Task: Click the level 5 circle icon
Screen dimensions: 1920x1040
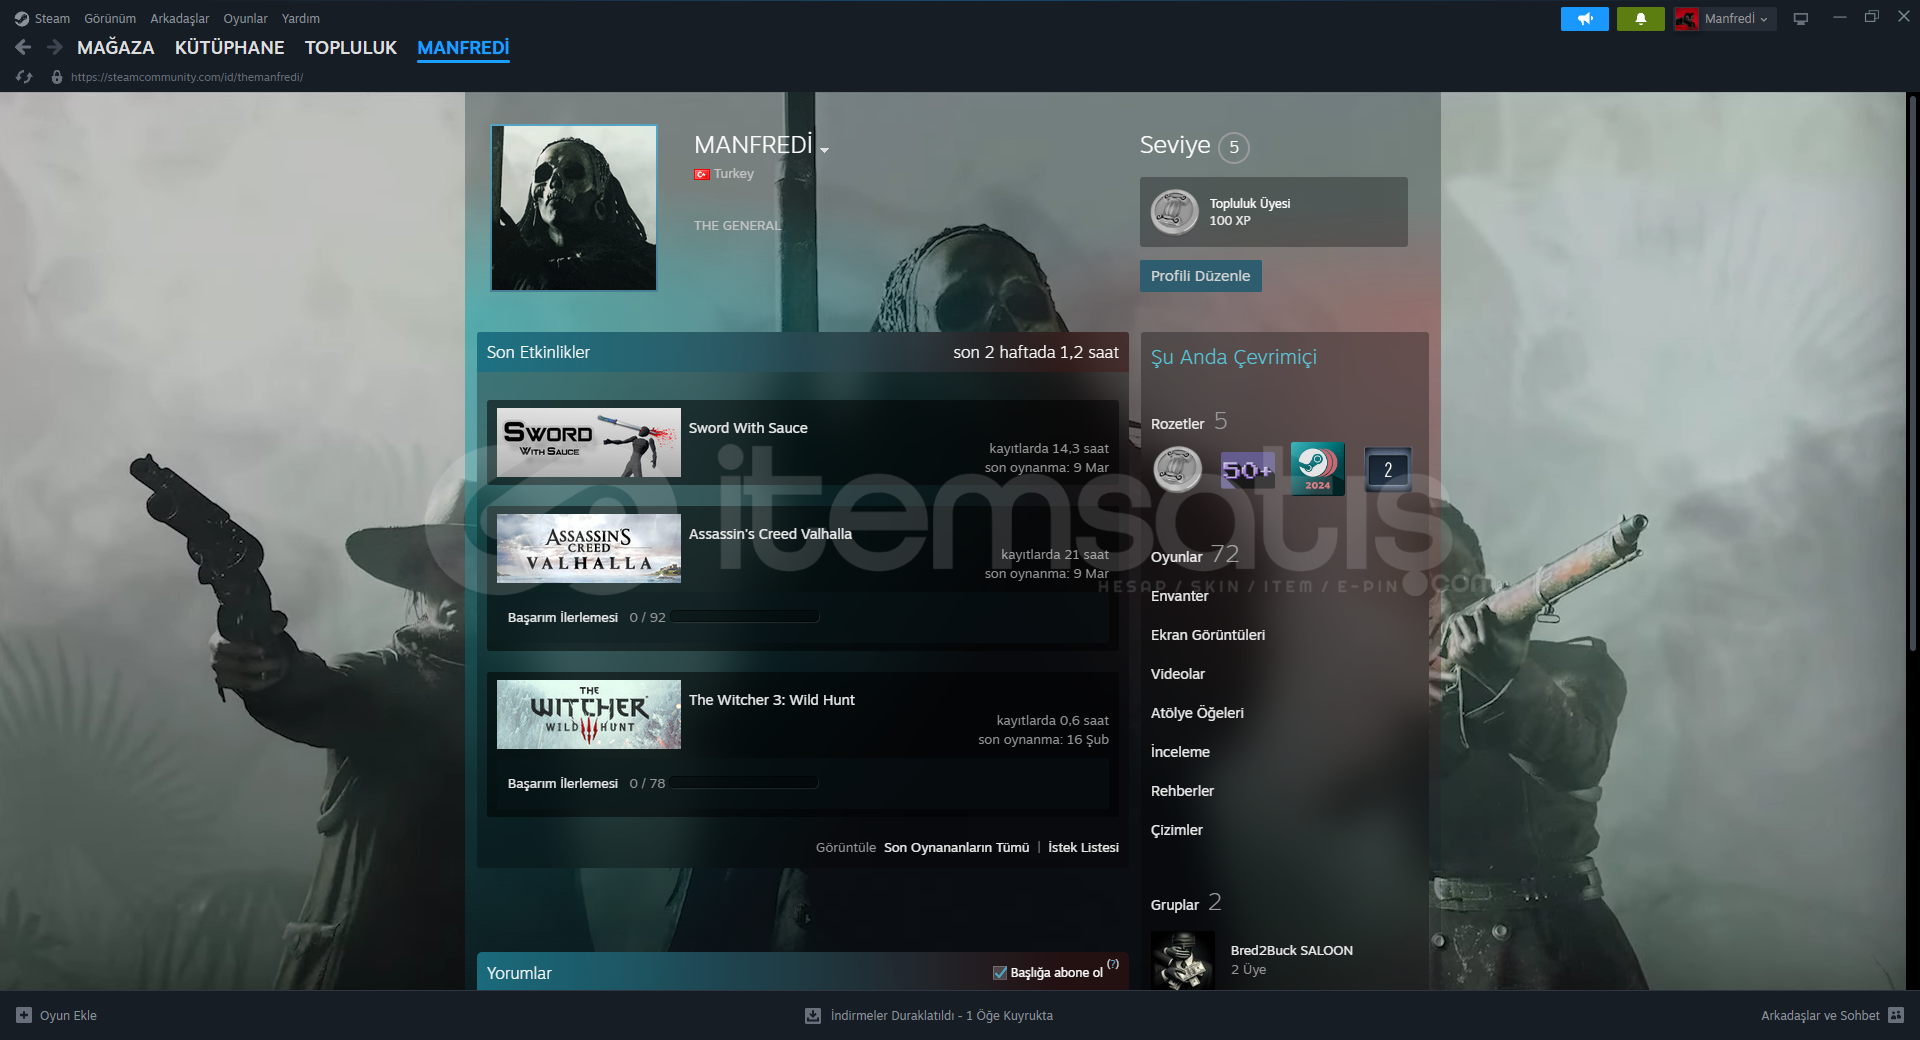Action: click(1234, 147)
